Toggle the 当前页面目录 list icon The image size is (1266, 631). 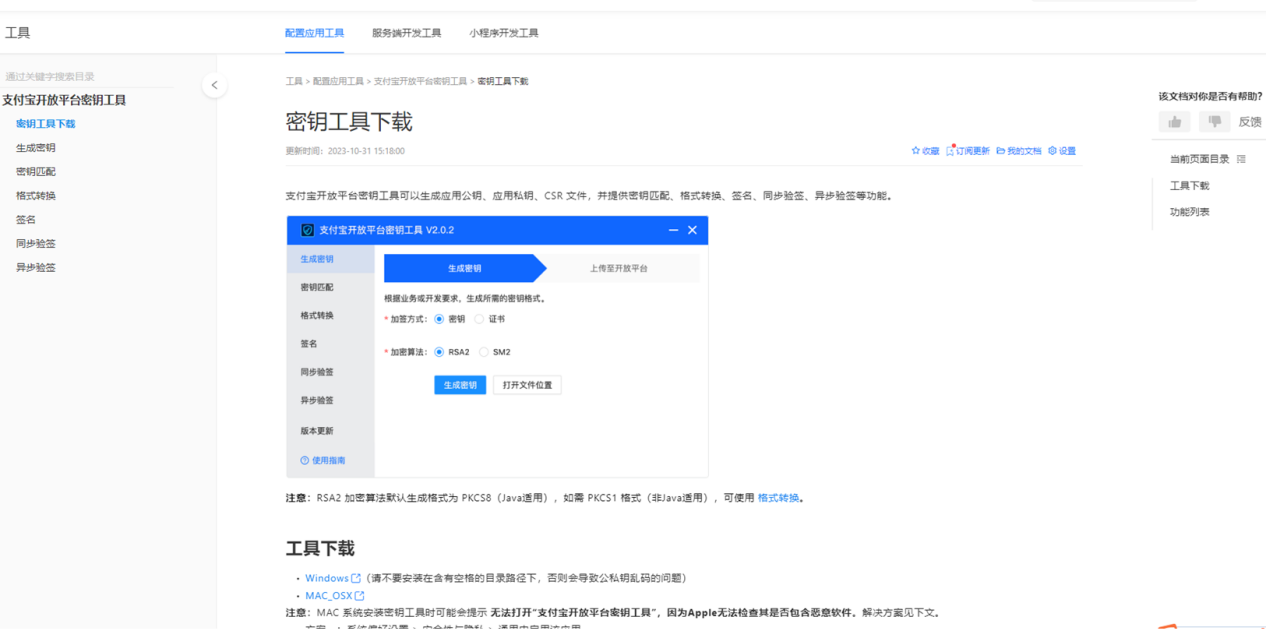click(x=1241, y=159)
